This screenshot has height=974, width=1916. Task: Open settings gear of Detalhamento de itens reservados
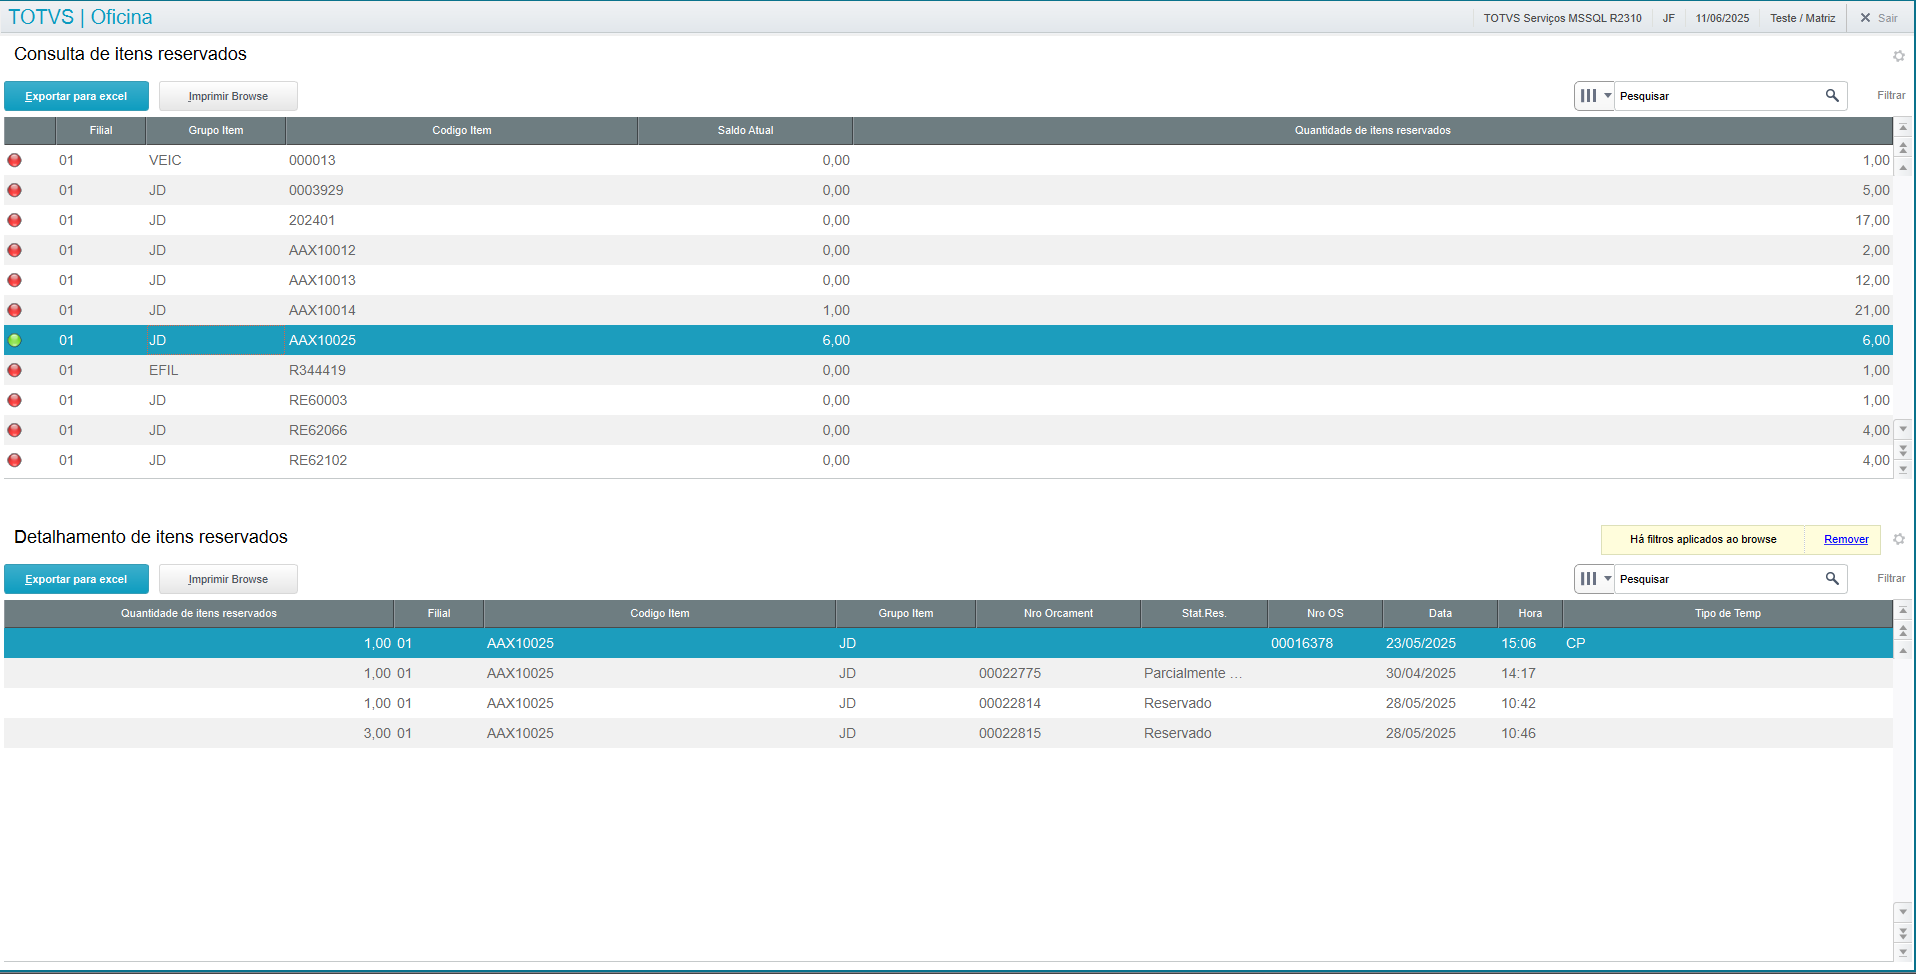[1898, 539]
